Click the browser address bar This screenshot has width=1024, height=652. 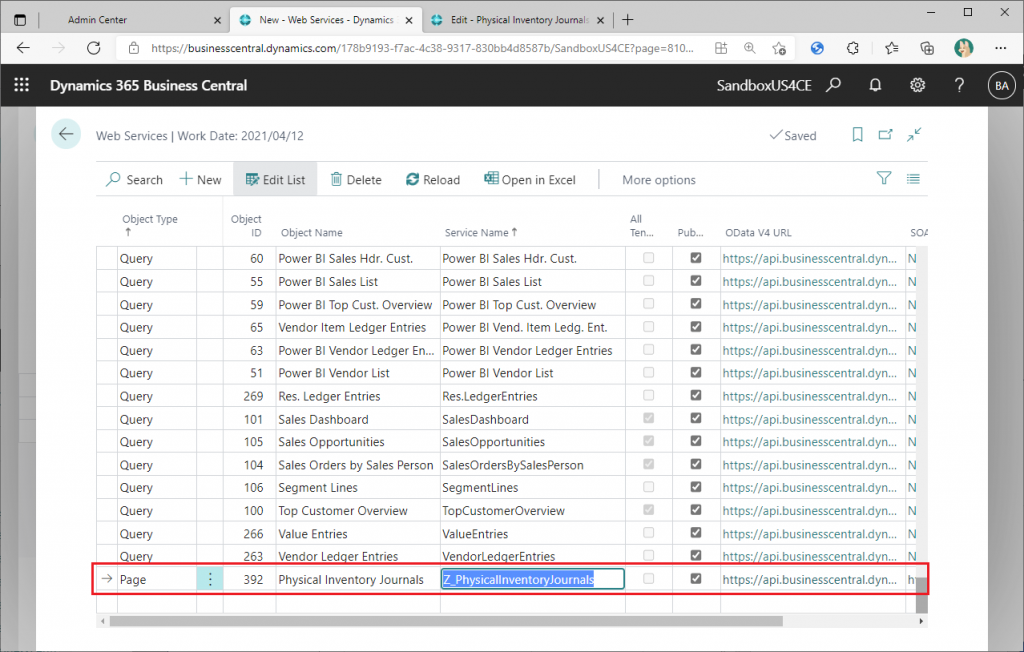[x=422, y=48]
